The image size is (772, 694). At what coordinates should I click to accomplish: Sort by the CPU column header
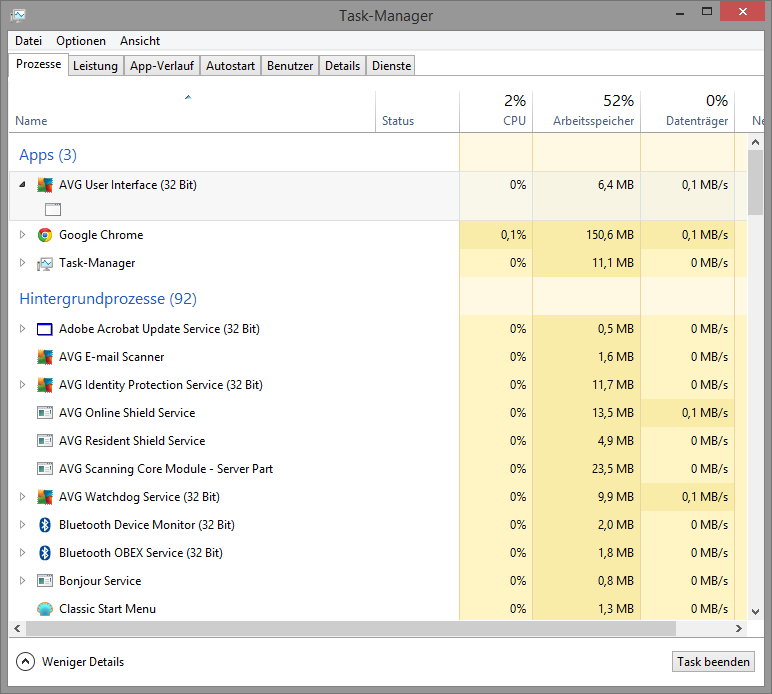[496, 112]
